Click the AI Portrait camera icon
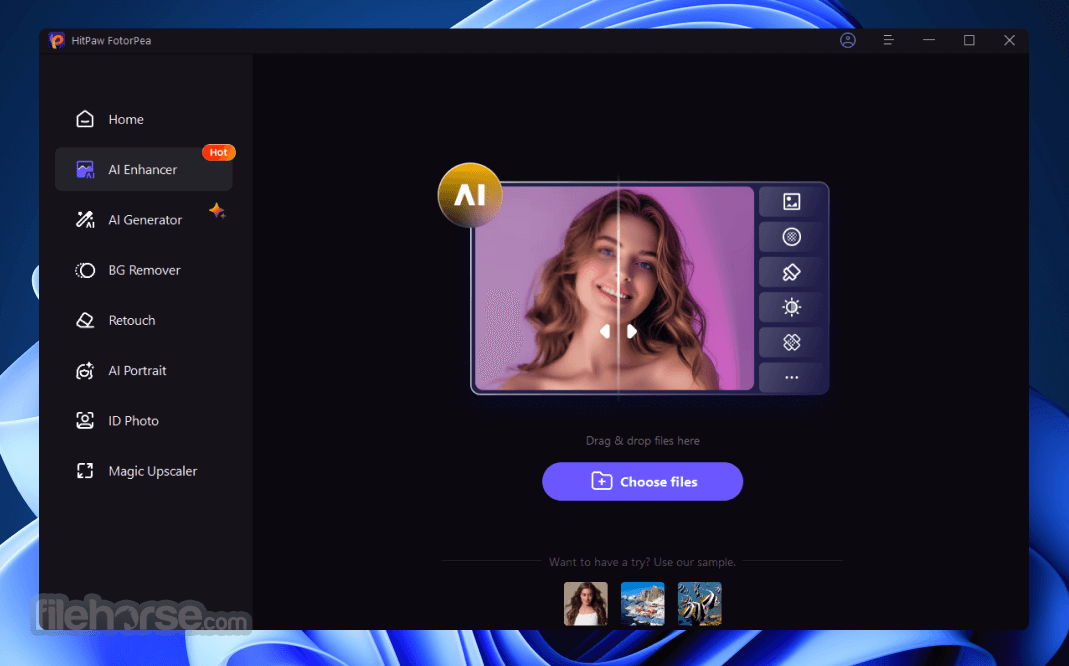Viewport: 1069px width, 666px height. 85,371
